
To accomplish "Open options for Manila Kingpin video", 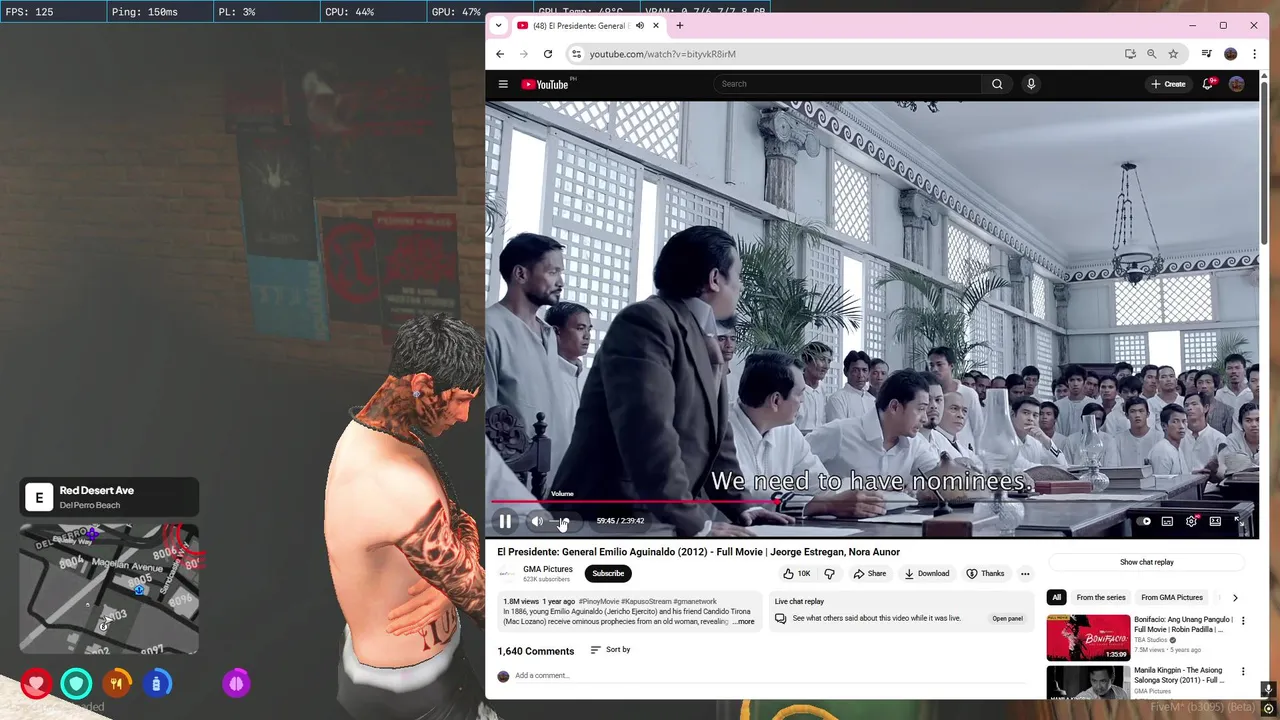I will coord(1243,671).
